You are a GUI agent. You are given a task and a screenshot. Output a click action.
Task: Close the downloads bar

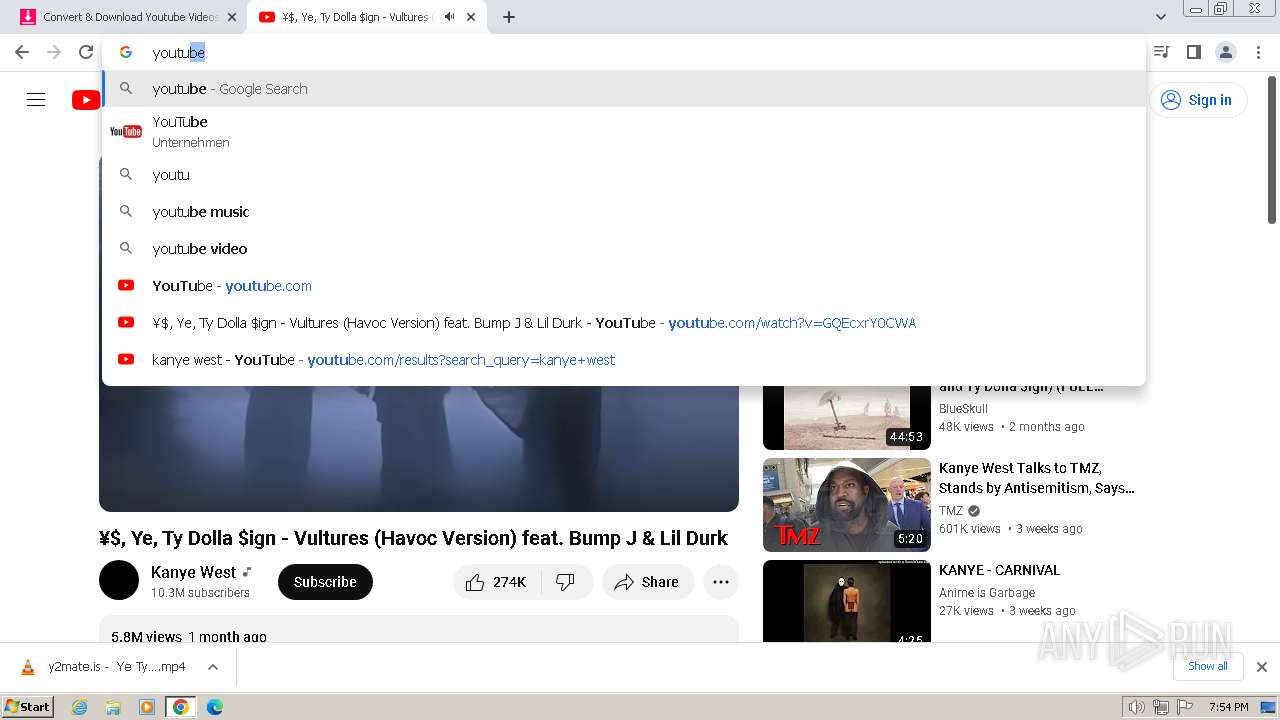1262,667
